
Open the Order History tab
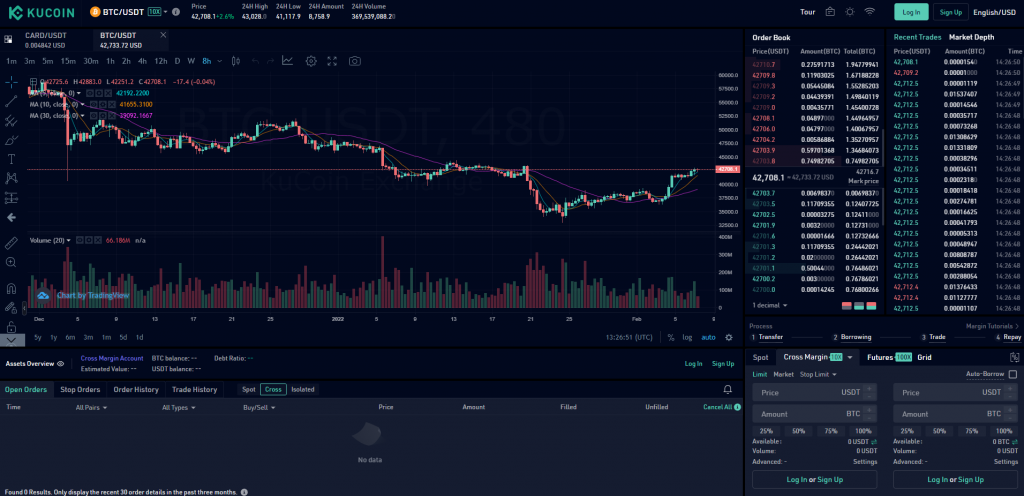(x=136, y=390)
